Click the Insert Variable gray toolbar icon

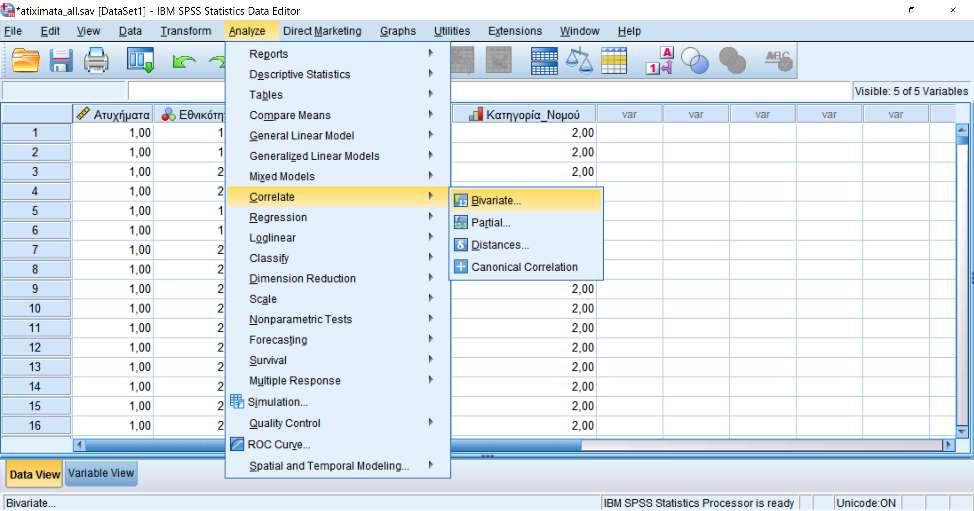click(x=498, y=61)
